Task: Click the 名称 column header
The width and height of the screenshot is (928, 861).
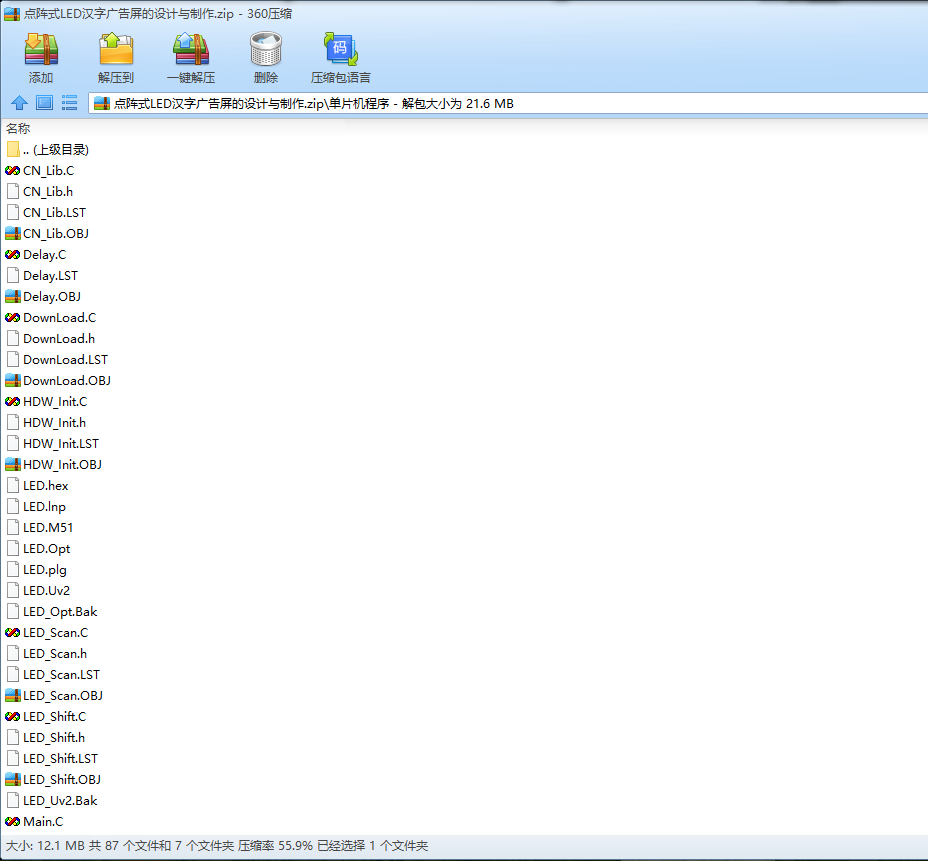Action: click(18, 128)
